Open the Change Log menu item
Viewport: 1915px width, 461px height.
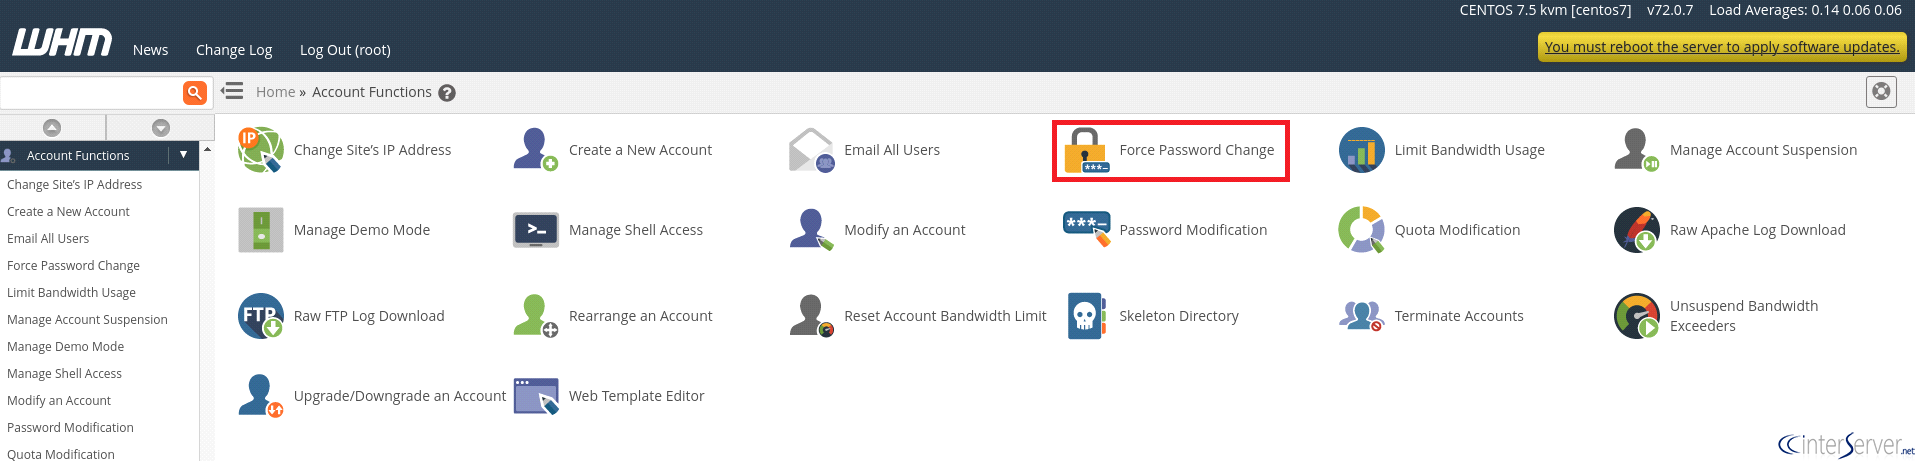(234, 50)
